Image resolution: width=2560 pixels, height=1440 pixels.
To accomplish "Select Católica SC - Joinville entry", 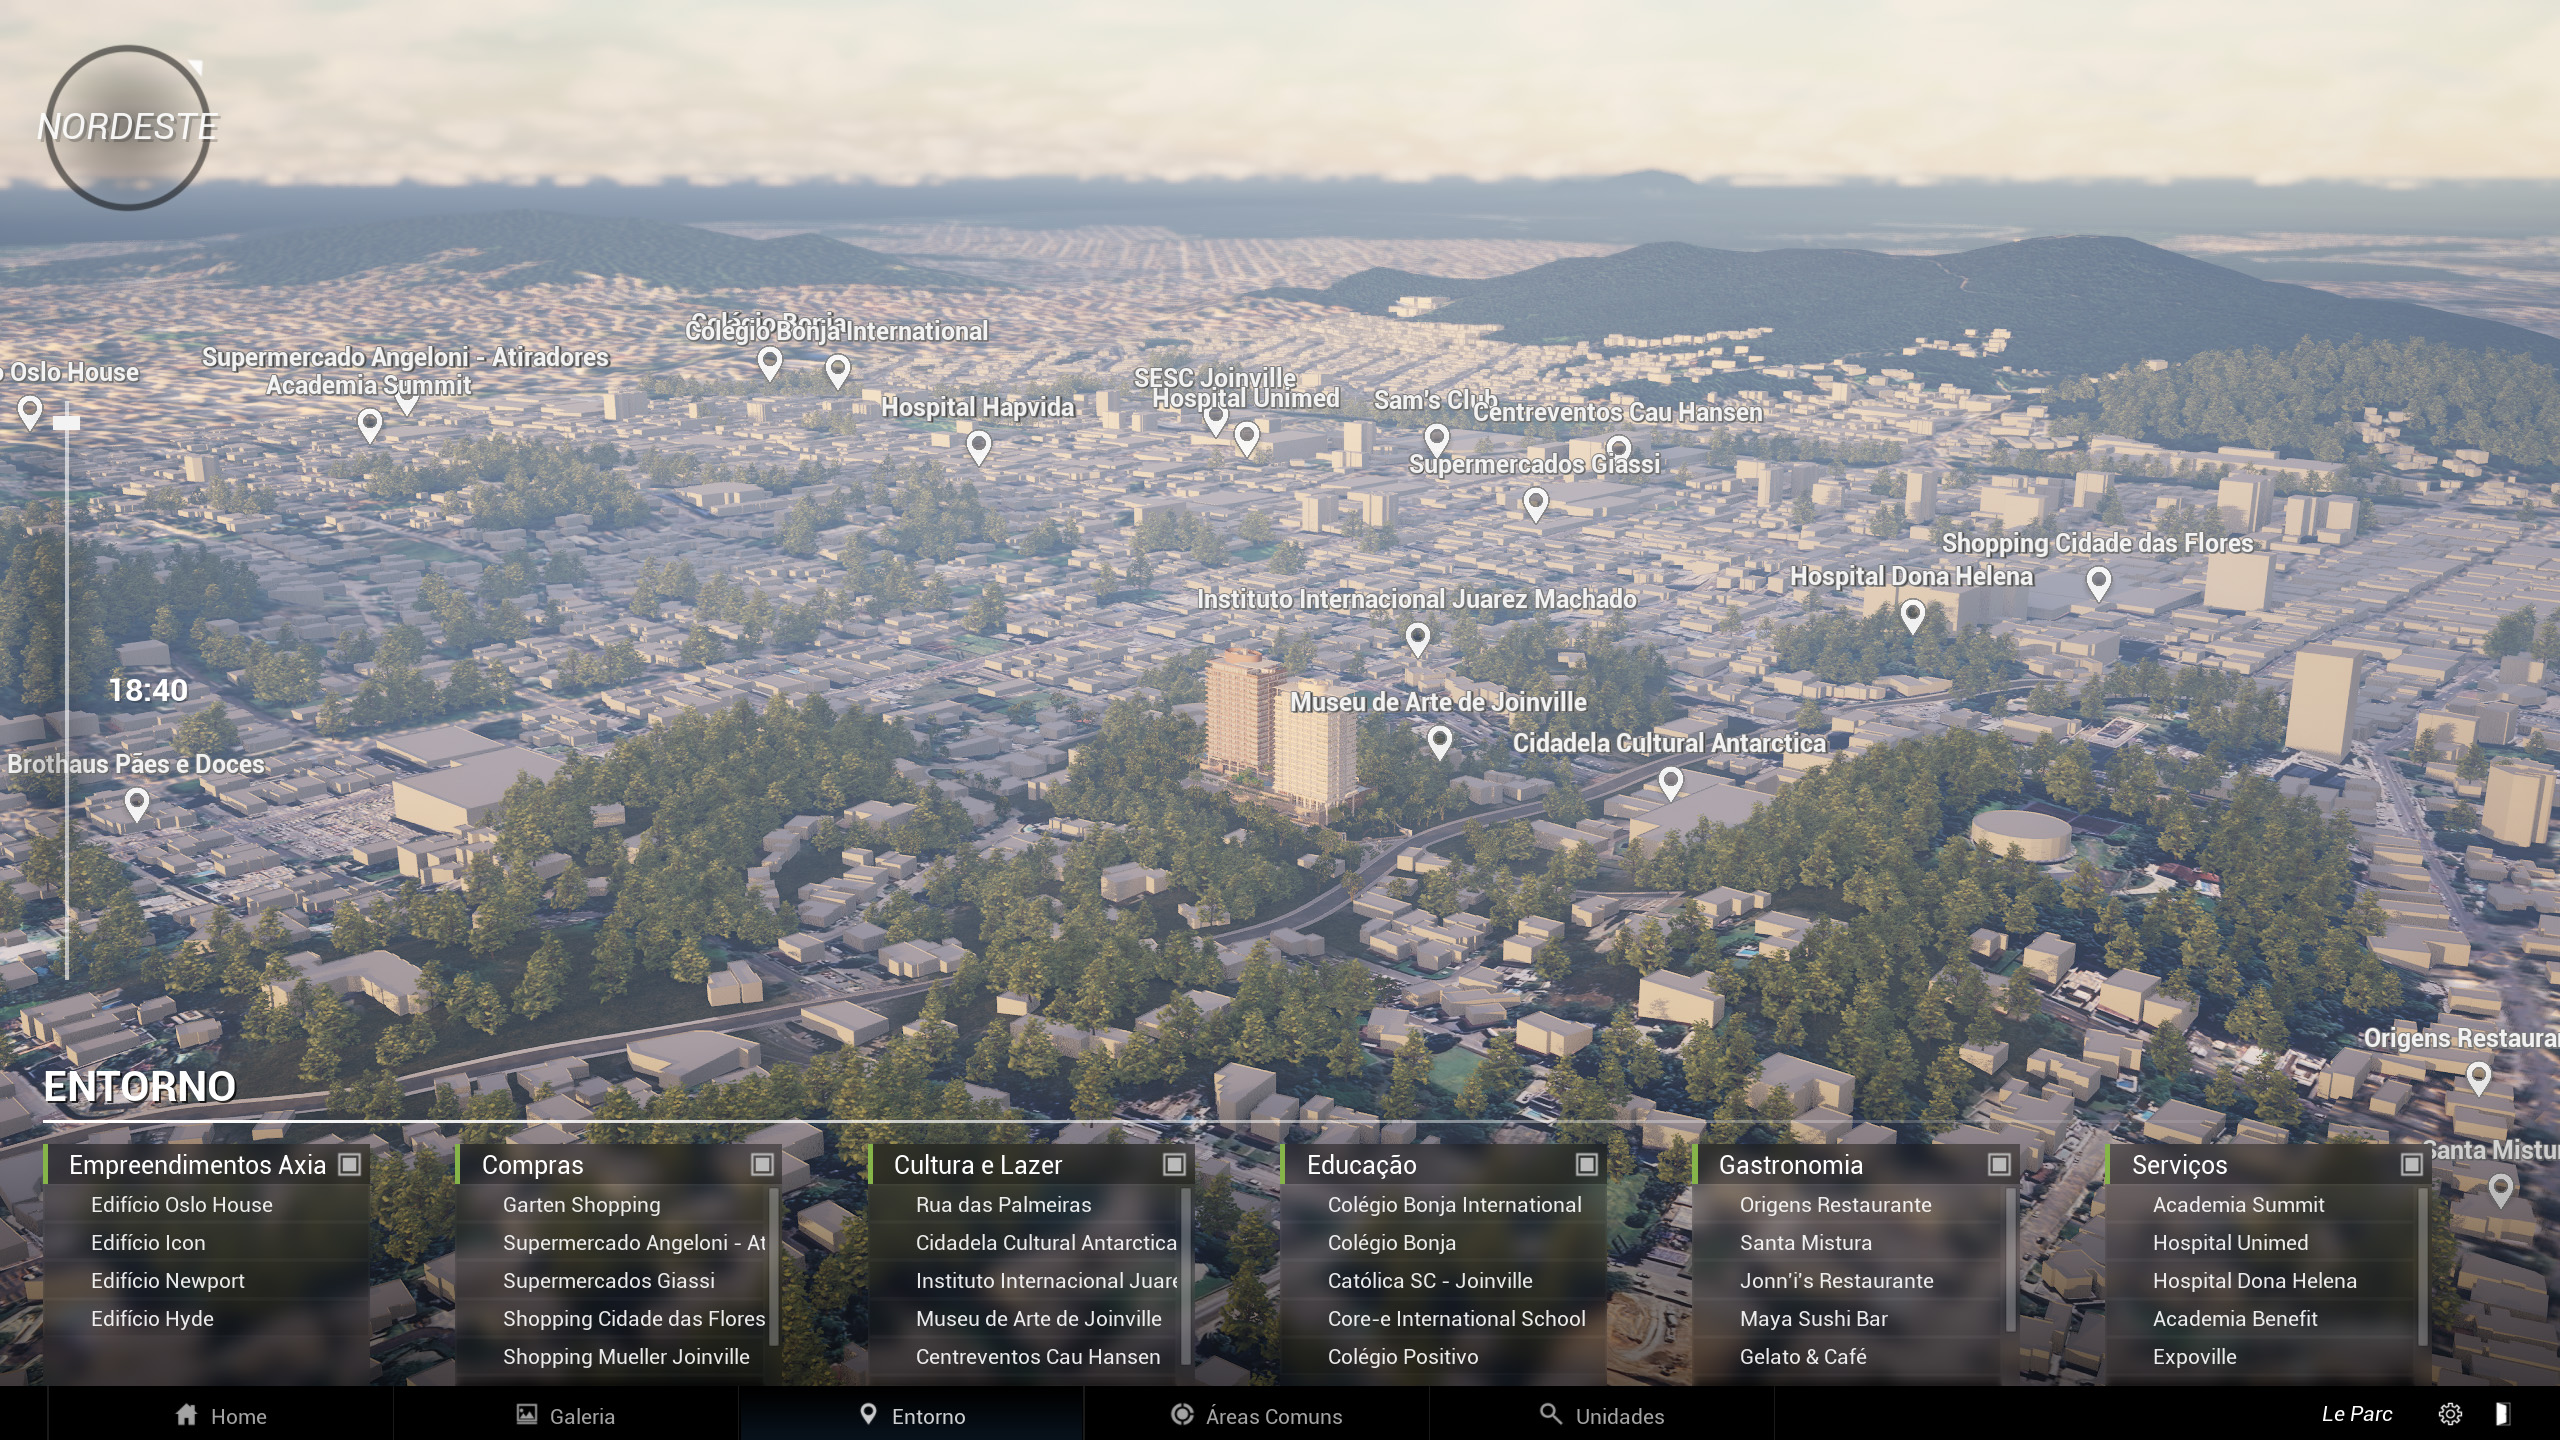I will (x=1444, y=1280).
